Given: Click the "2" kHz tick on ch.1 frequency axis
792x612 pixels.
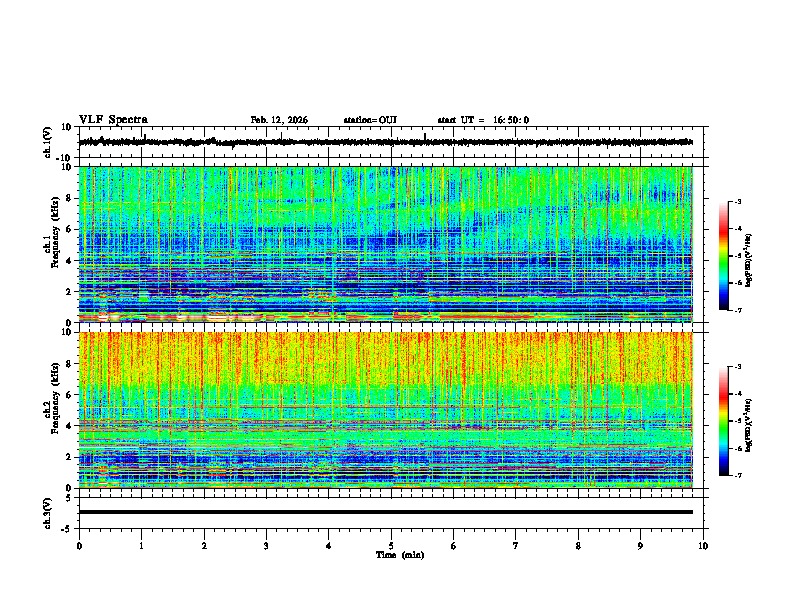Looking at the screenshot, I should coord(70,292).
